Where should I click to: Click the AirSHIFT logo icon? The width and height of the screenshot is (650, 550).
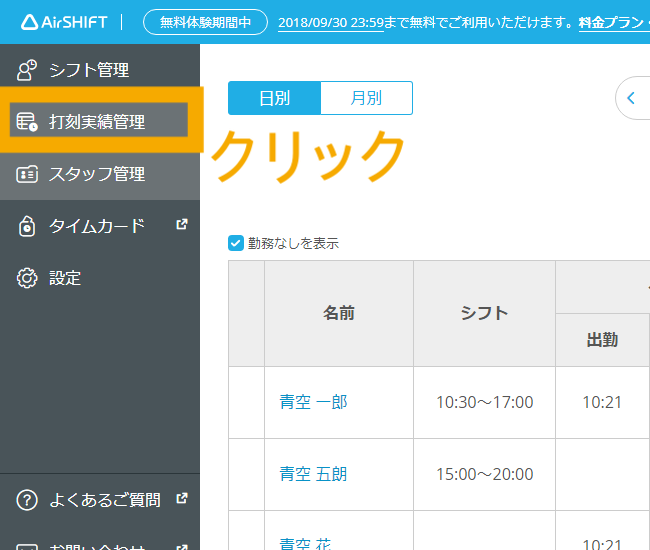[29, 22]
